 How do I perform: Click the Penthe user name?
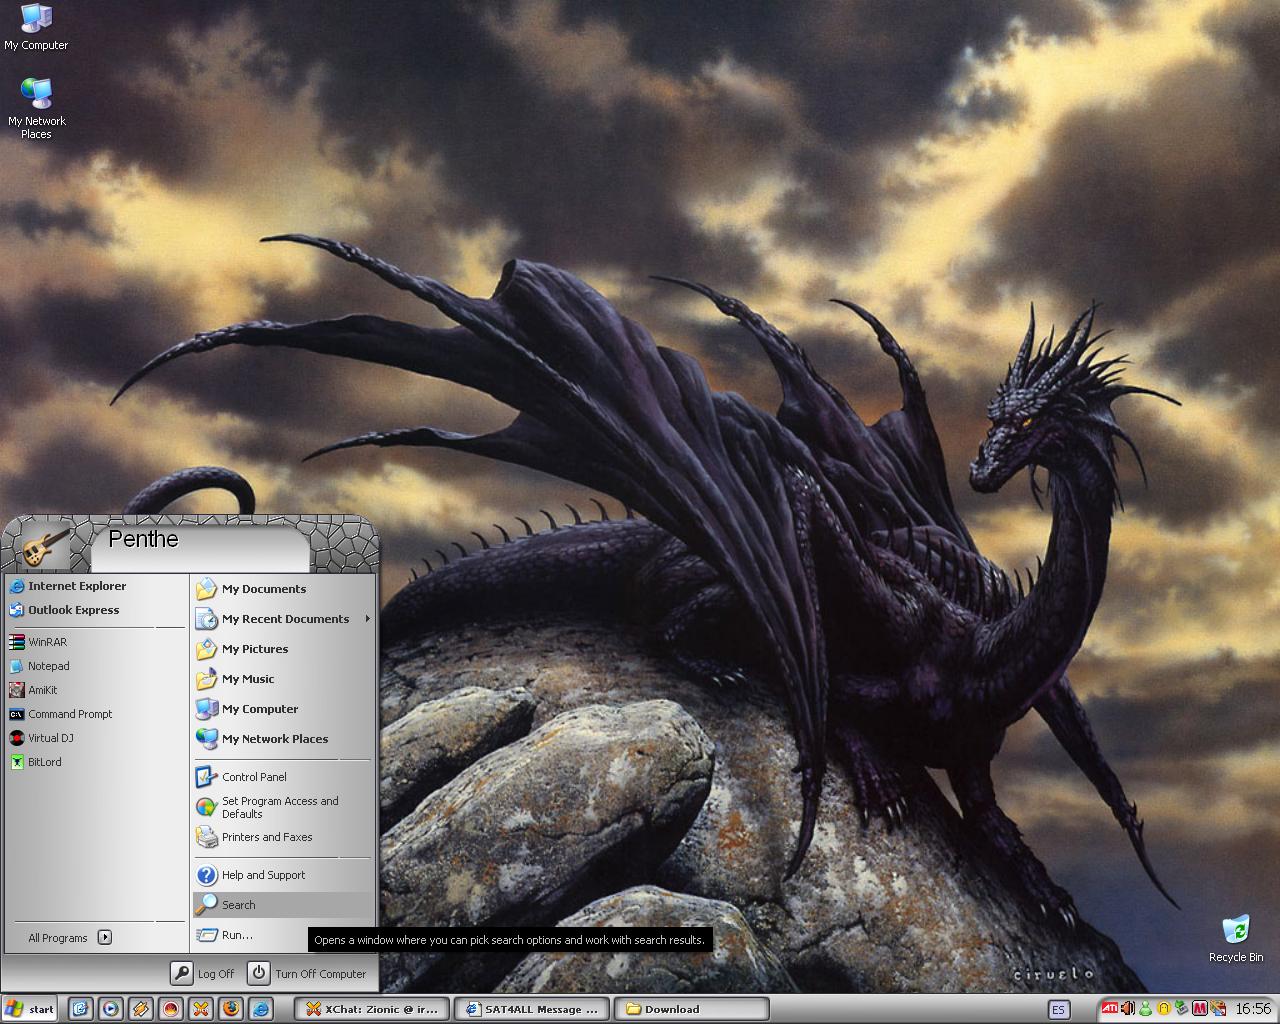coord(143,539)
